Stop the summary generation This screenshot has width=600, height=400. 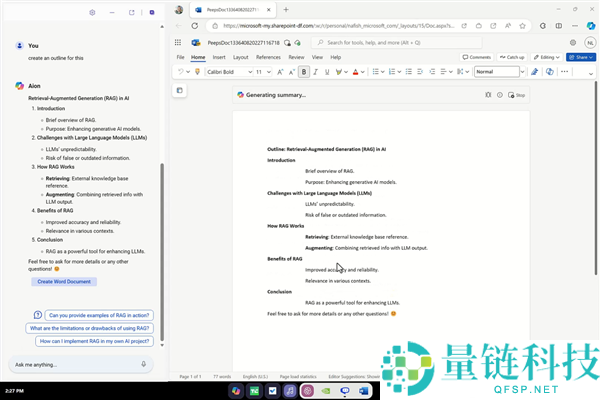tap(517, 95)
